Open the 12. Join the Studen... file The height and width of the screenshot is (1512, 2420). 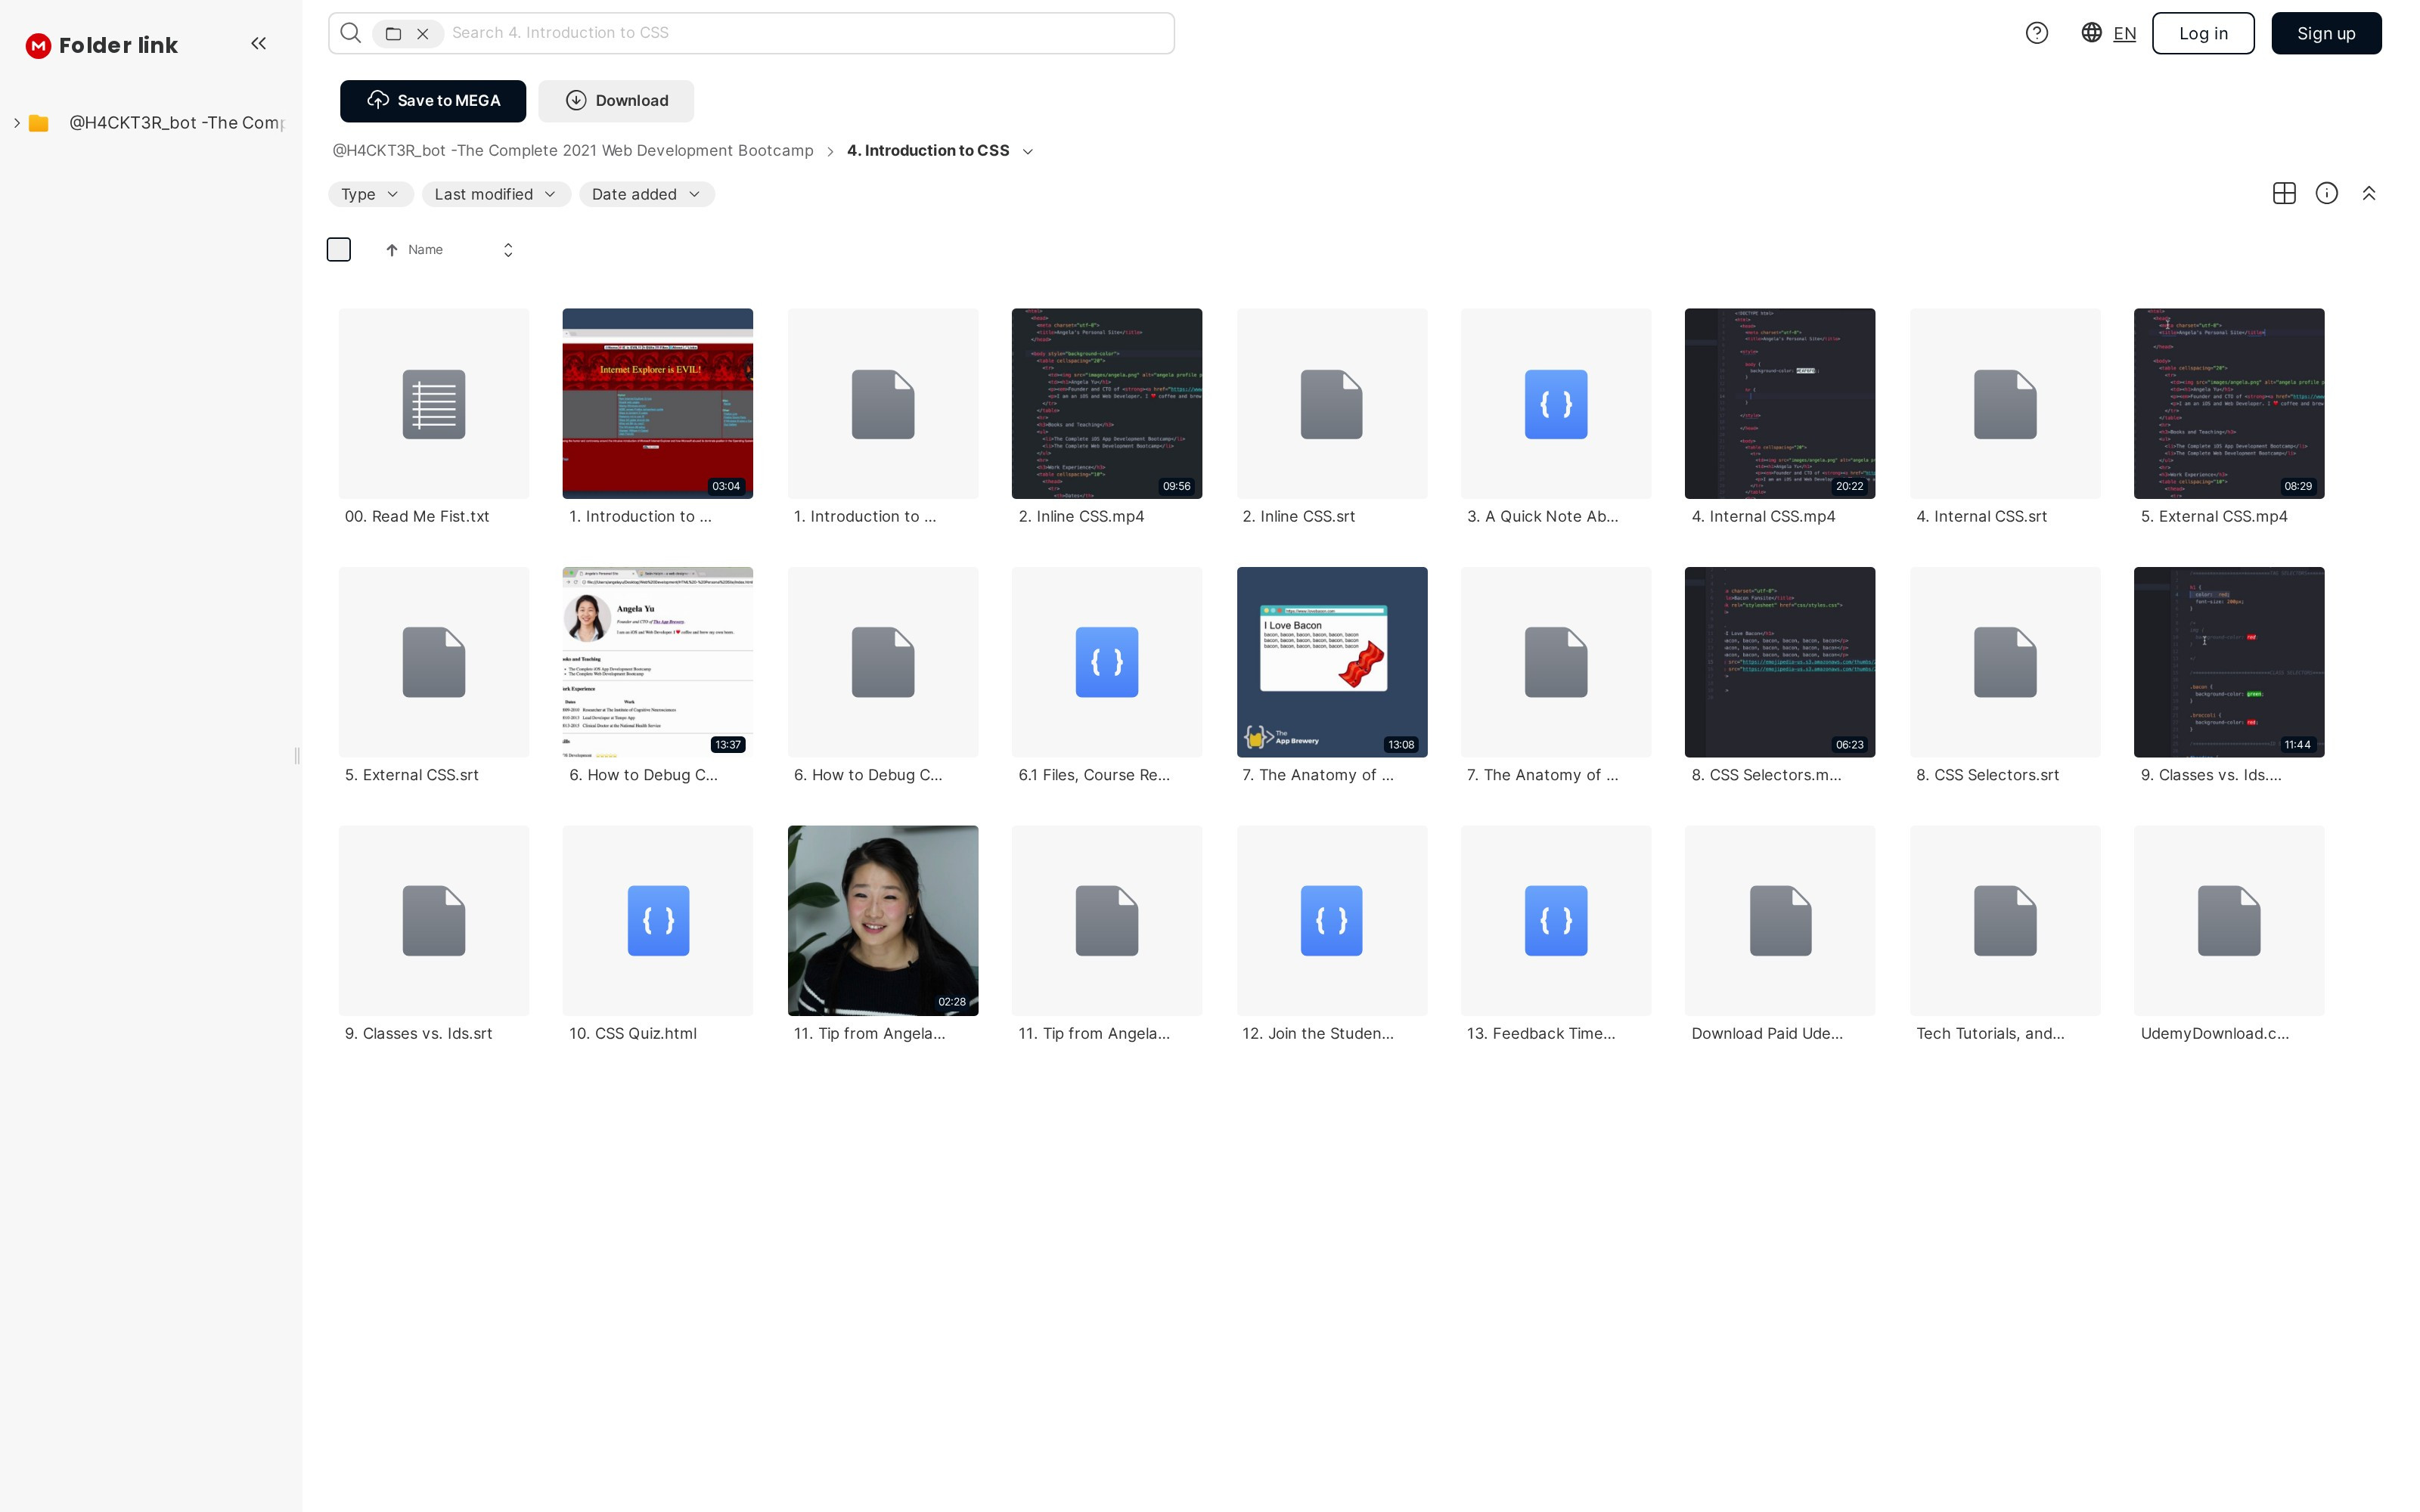click(1332, 920)
